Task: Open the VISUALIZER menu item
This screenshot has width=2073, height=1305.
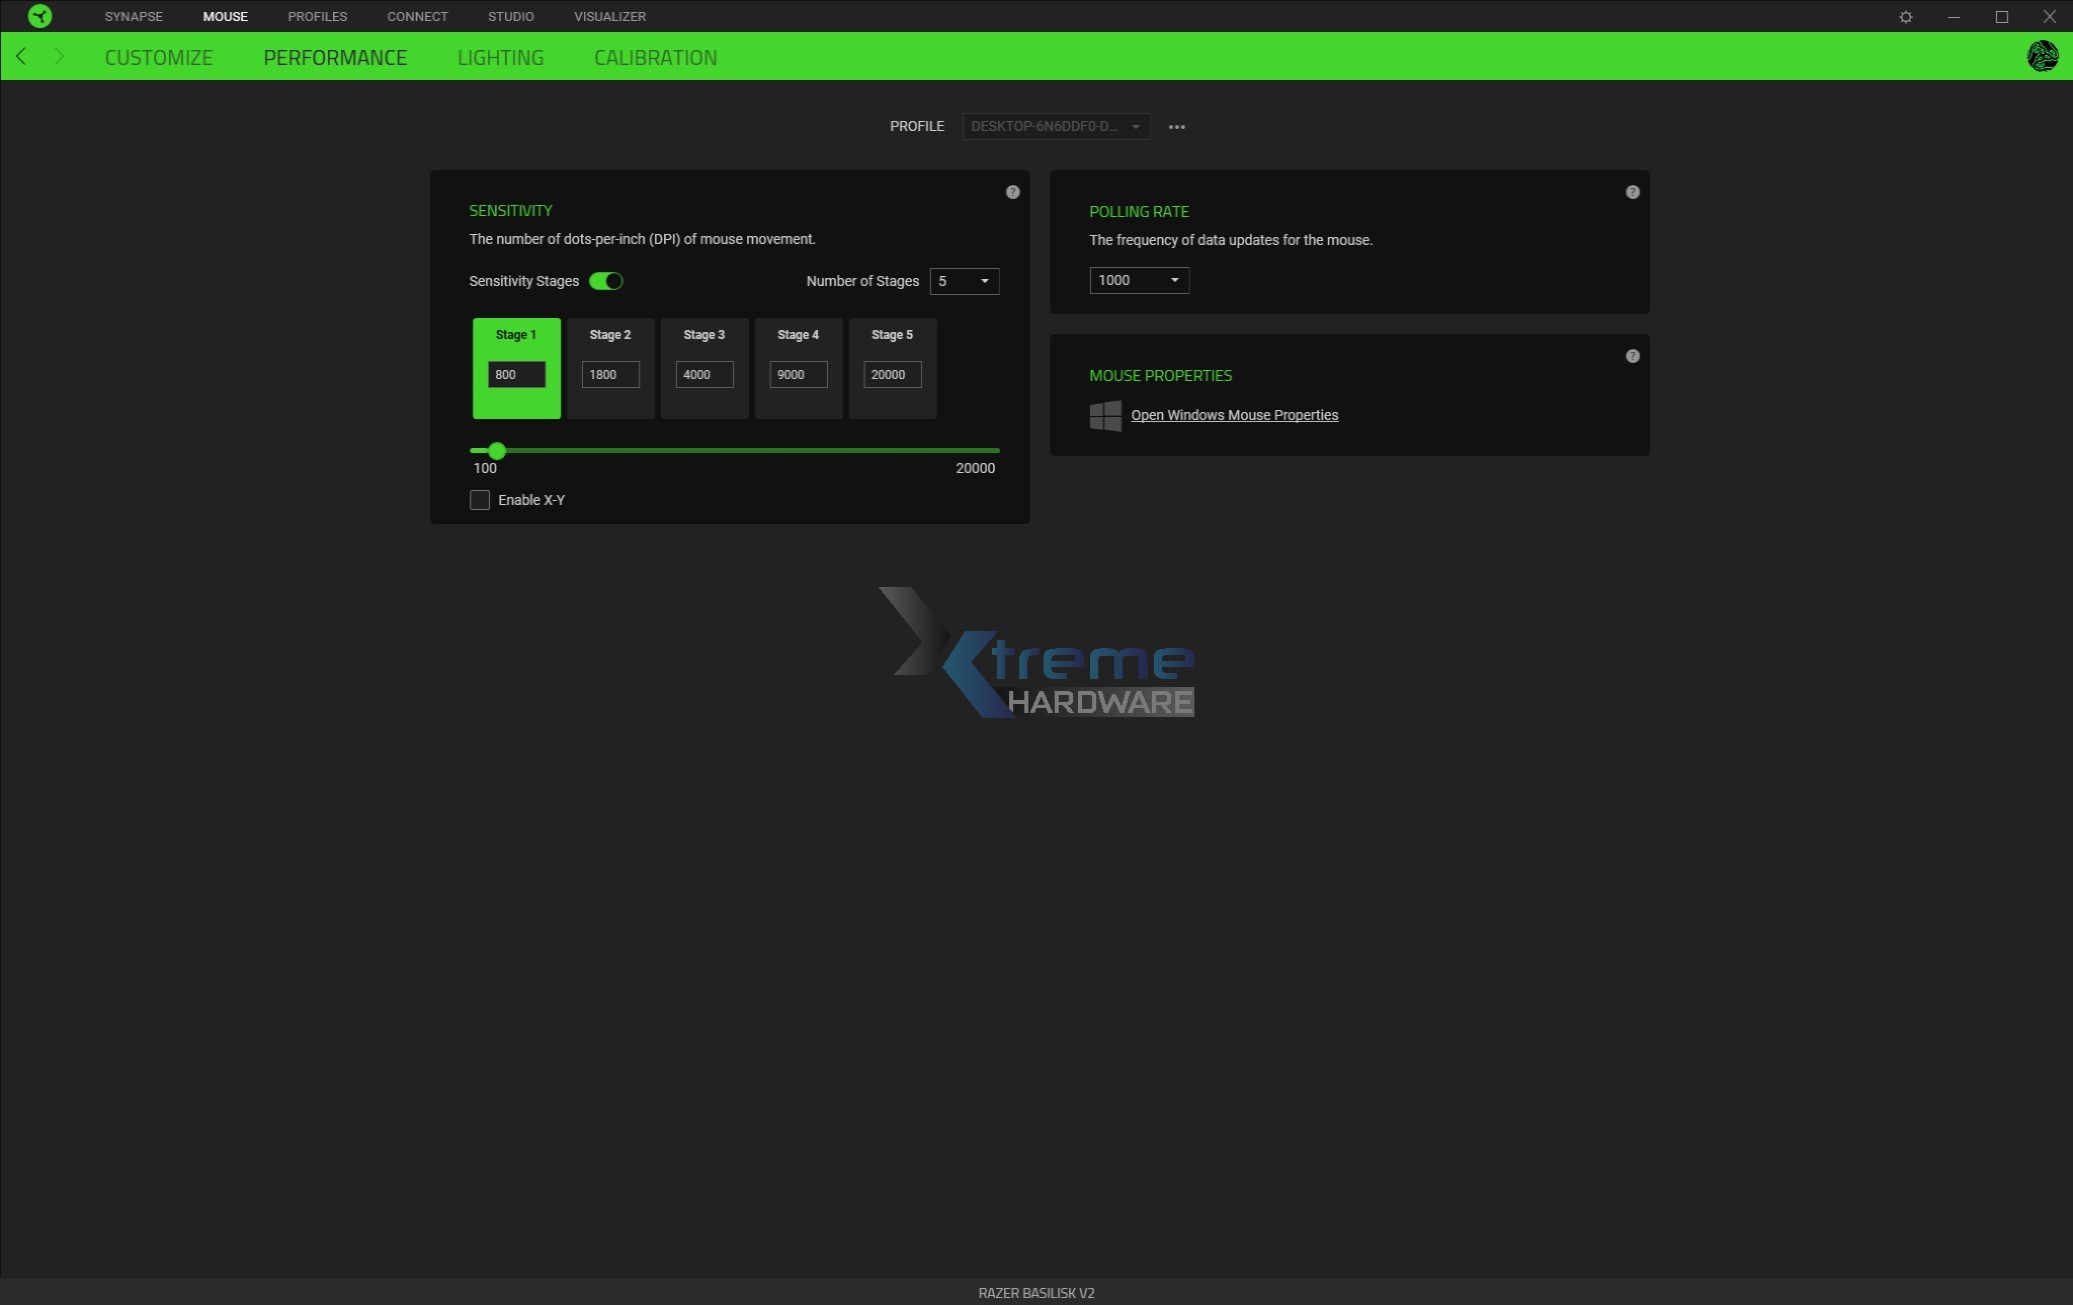Action: pos(609,16)
